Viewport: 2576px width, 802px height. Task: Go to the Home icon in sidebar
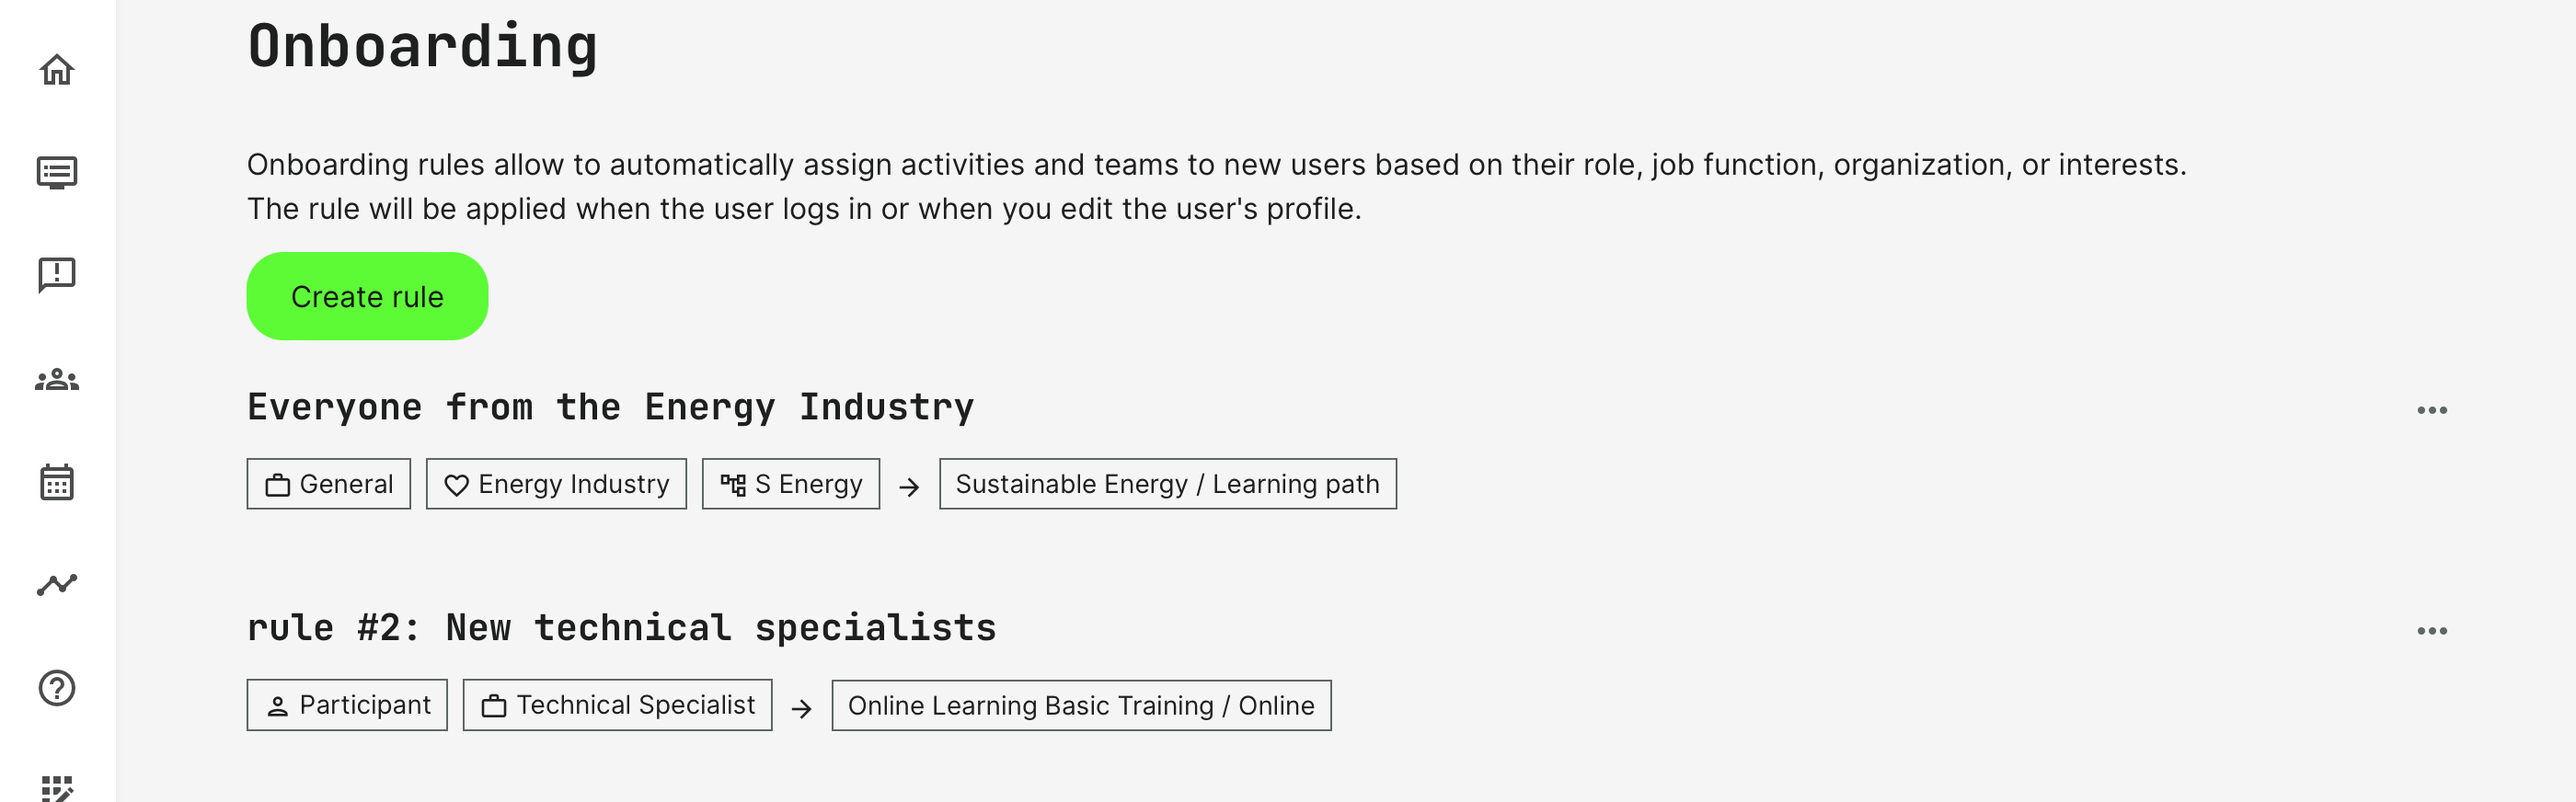tap(57, 70)
